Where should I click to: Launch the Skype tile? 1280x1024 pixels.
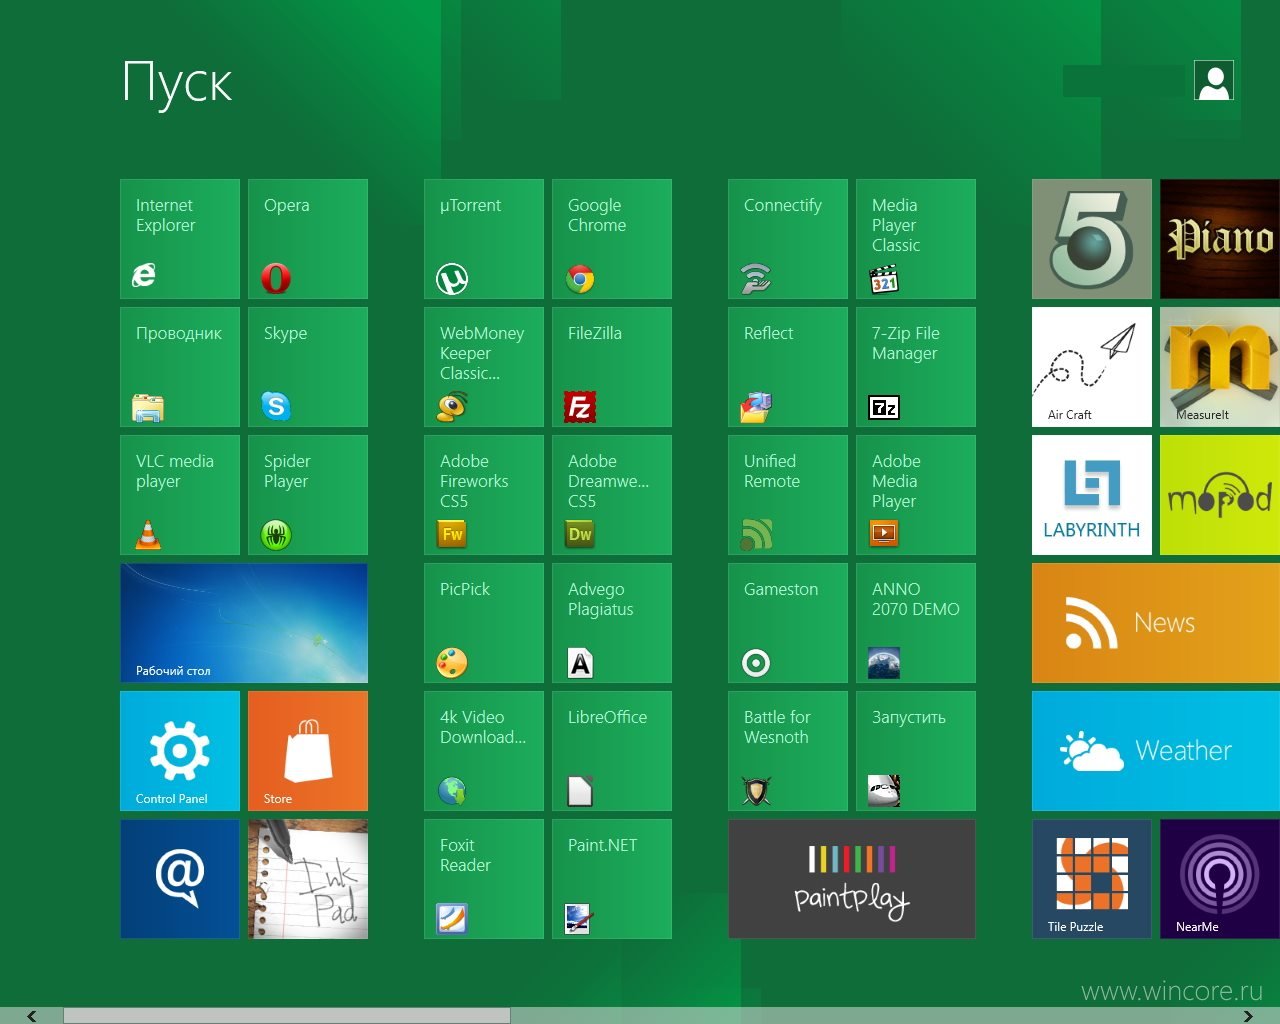point(308,367)
